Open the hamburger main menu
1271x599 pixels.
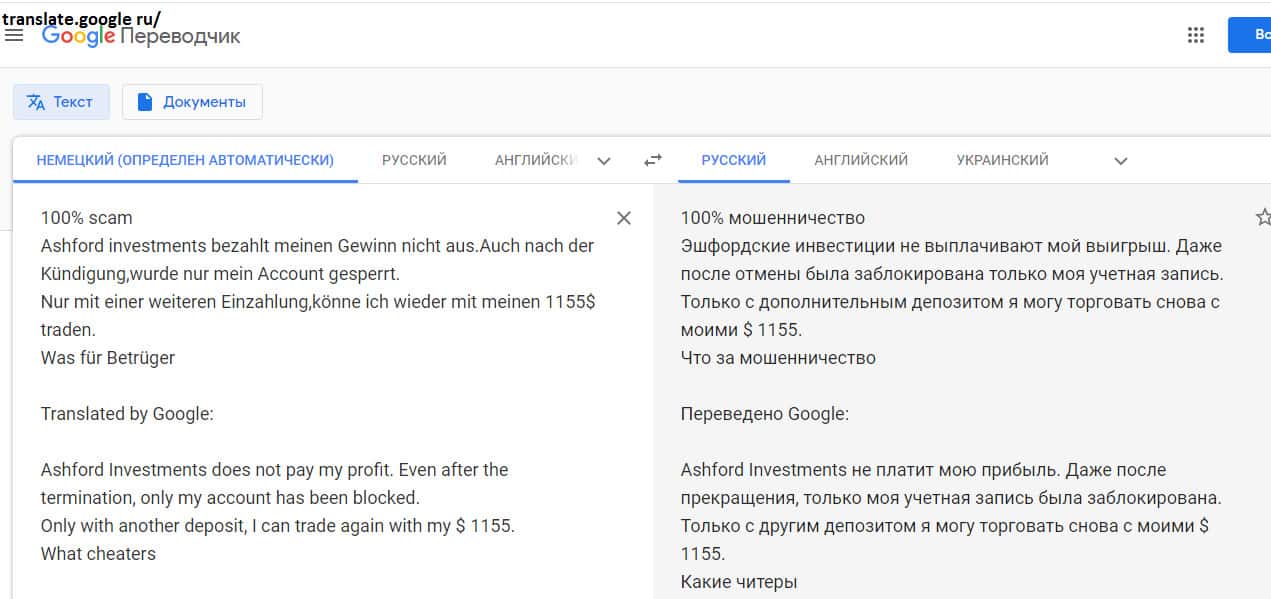click(x=14, y=36)
